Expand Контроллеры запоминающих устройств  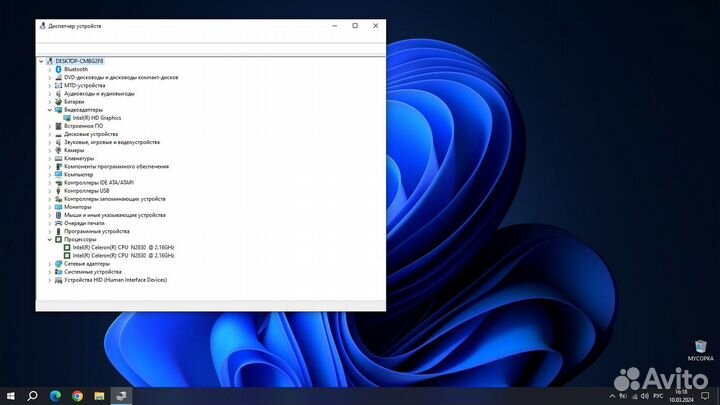[50, 199]
